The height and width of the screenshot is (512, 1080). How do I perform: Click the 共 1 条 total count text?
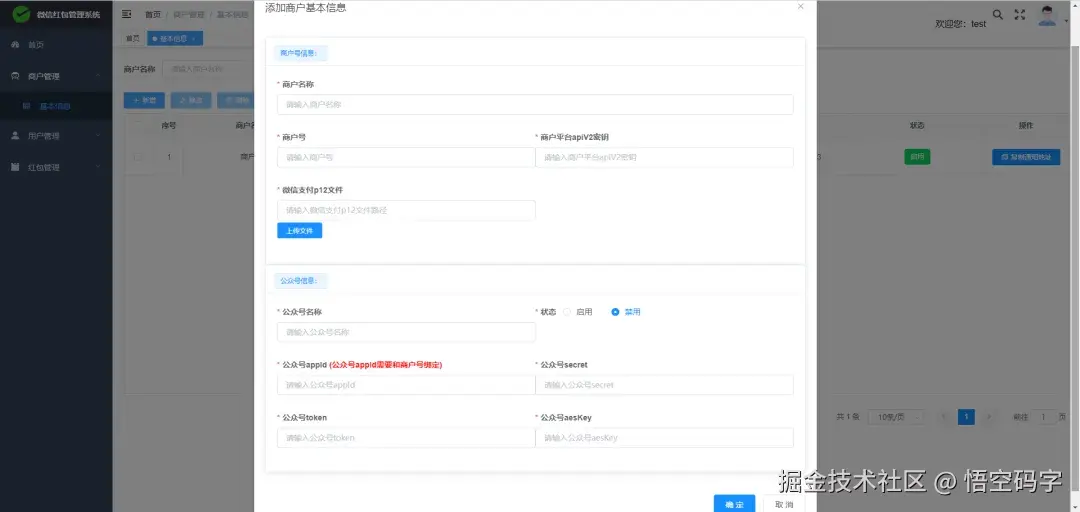click(848, 417)
